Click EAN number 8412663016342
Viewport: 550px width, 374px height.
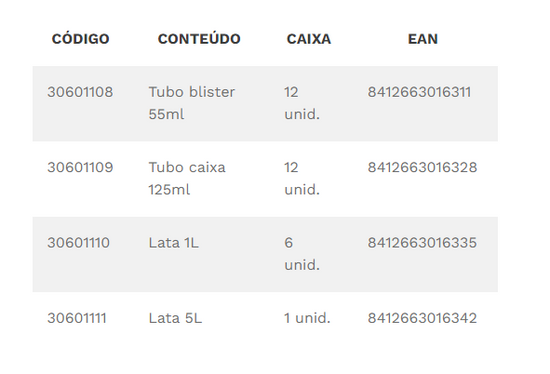pos(422,318)
